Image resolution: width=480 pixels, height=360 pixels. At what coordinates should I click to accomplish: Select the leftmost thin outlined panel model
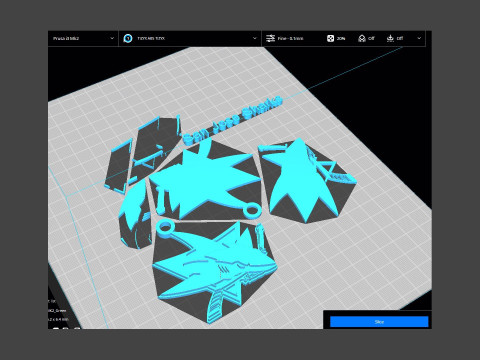pyautogui.click(x=118, y=167)
